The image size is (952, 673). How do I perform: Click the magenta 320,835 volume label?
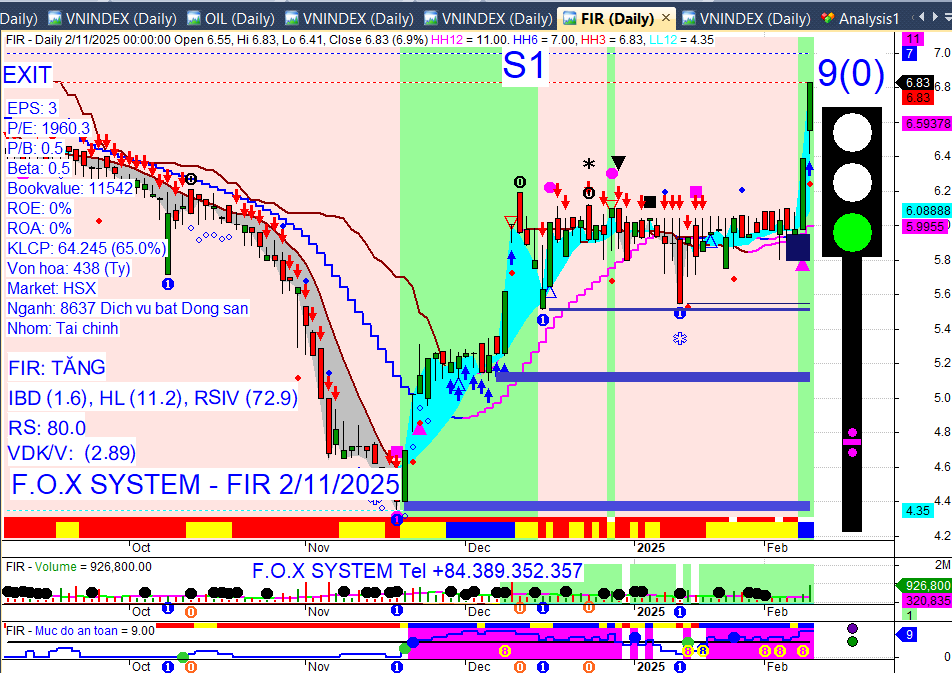pos(926,601)
